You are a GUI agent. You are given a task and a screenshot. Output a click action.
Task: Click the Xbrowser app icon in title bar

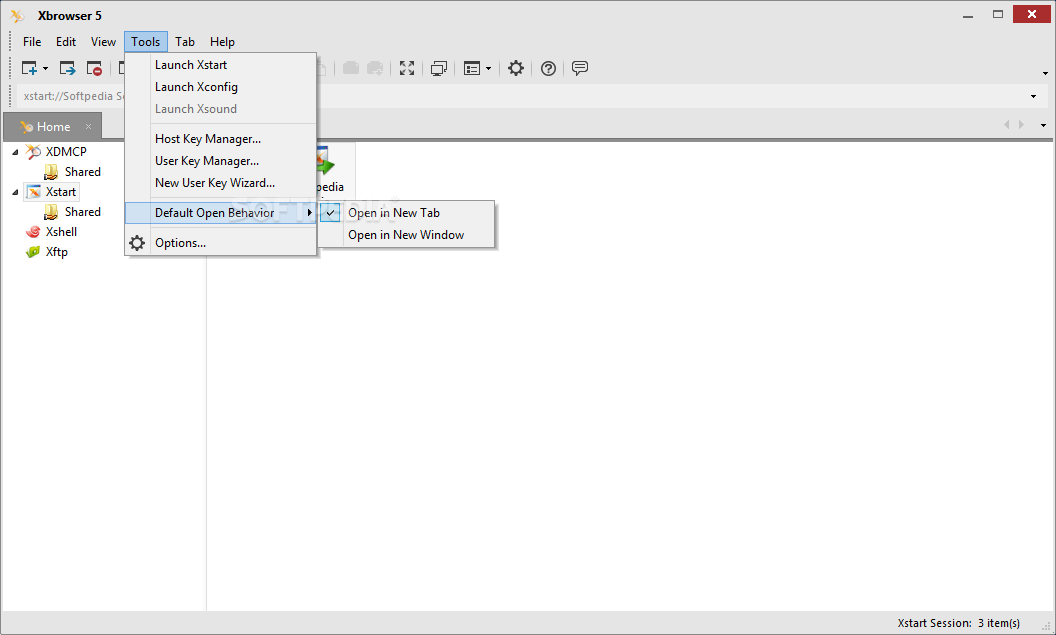click(x=18, y=15)
